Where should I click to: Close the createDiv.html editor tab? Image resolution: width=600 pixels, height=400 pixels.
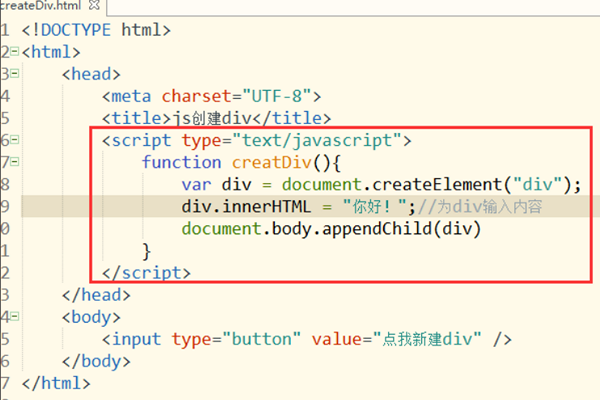[x=94, y=5]
